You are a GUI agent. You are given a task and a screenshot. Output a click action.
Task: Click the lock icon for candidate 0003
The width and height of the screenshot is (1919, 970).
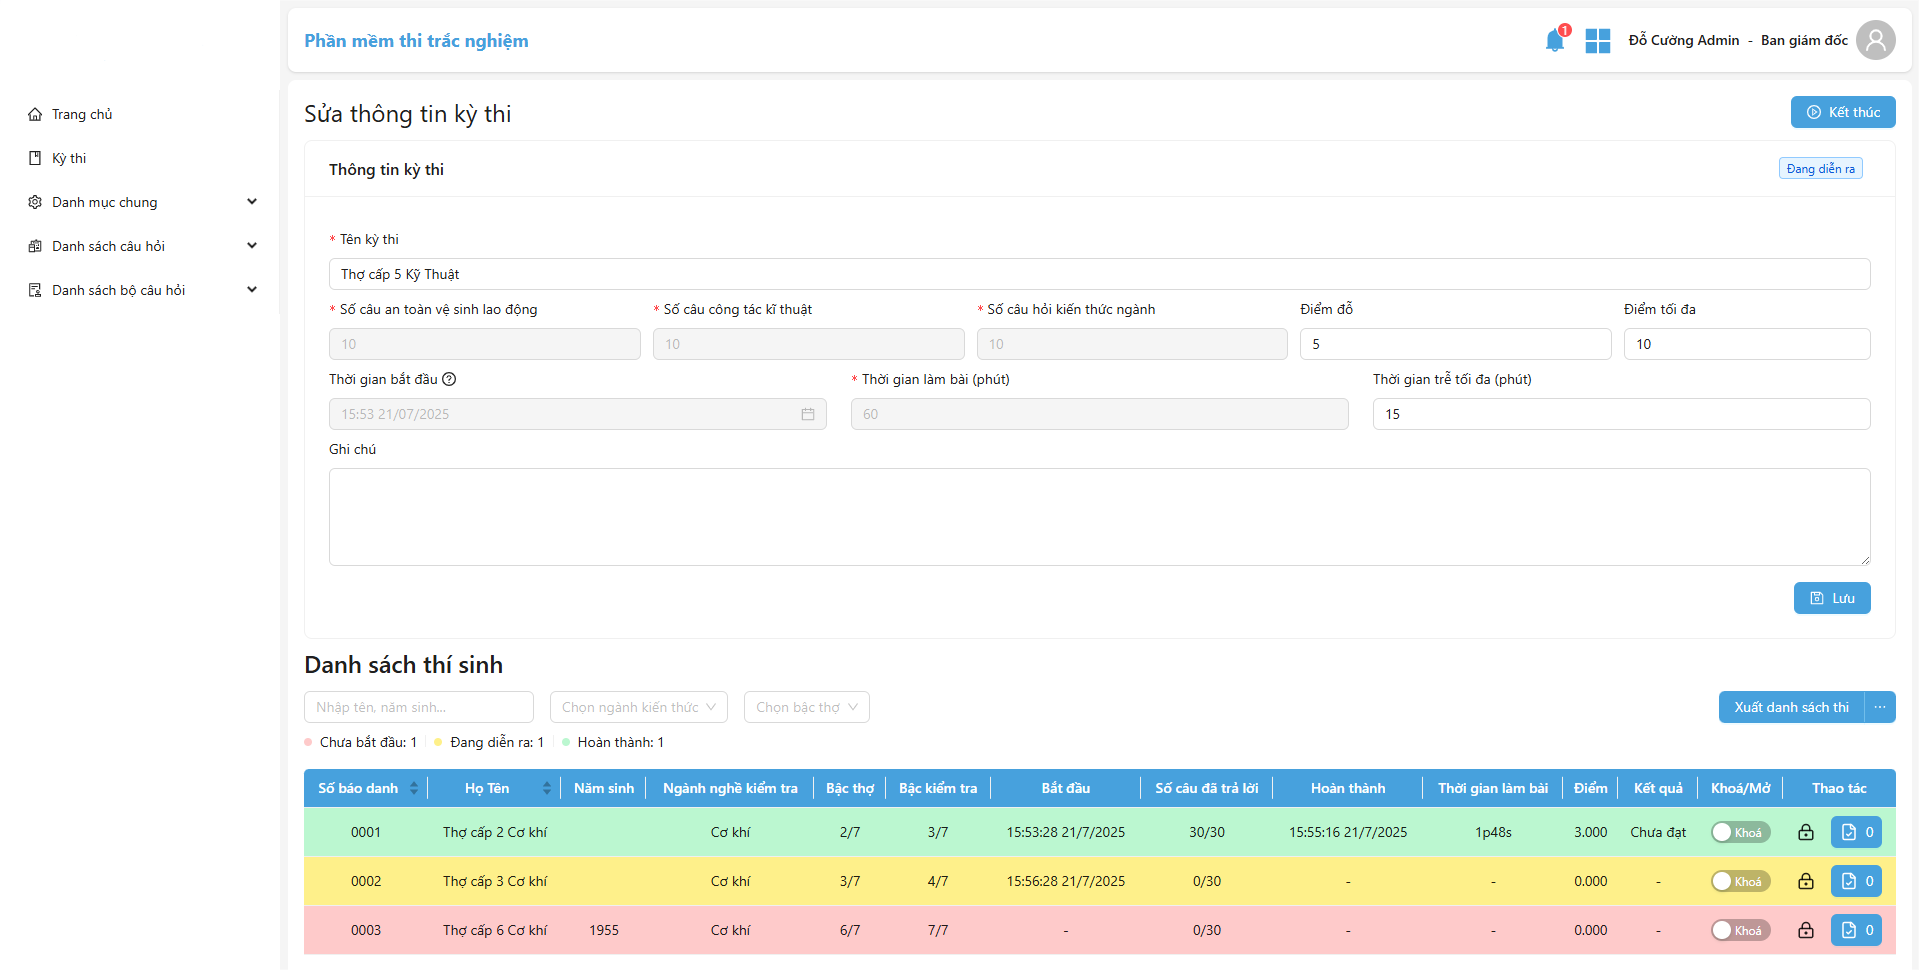click(x=1805, y=930)
